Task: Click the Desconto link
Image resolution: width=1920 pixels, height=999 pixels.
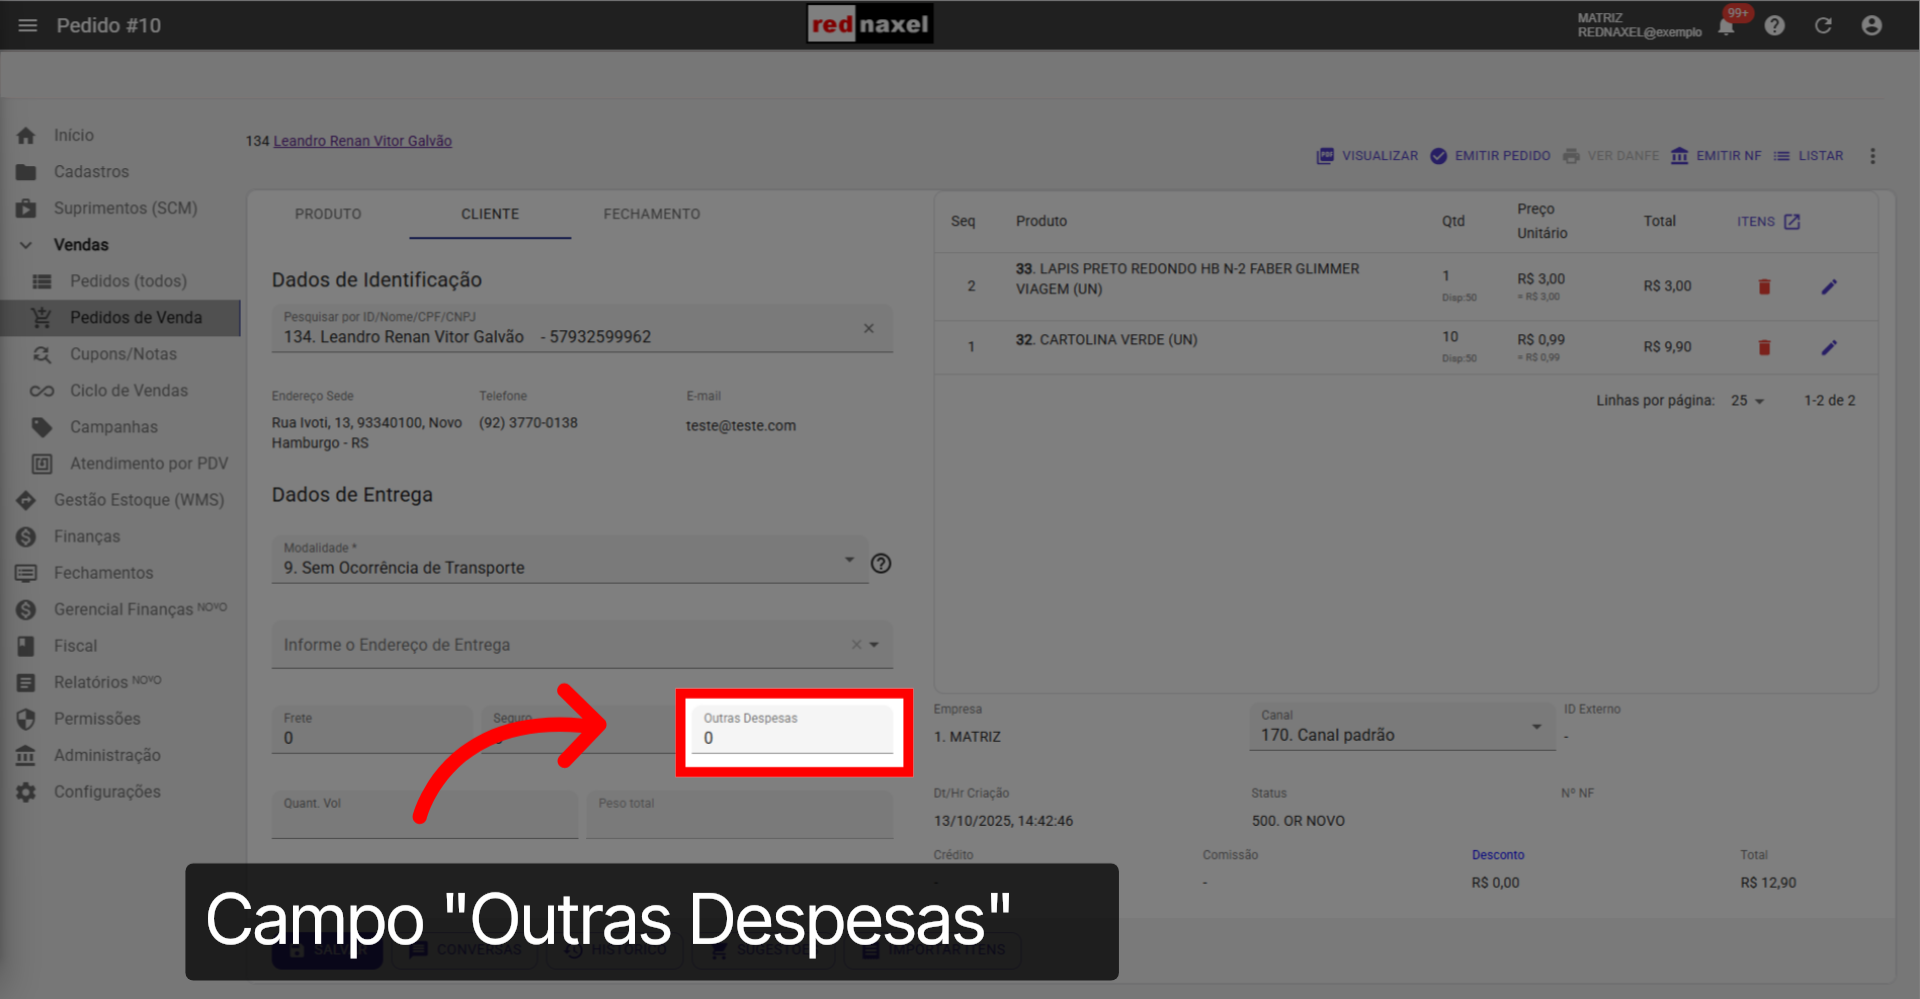Action: point(1498,855)
